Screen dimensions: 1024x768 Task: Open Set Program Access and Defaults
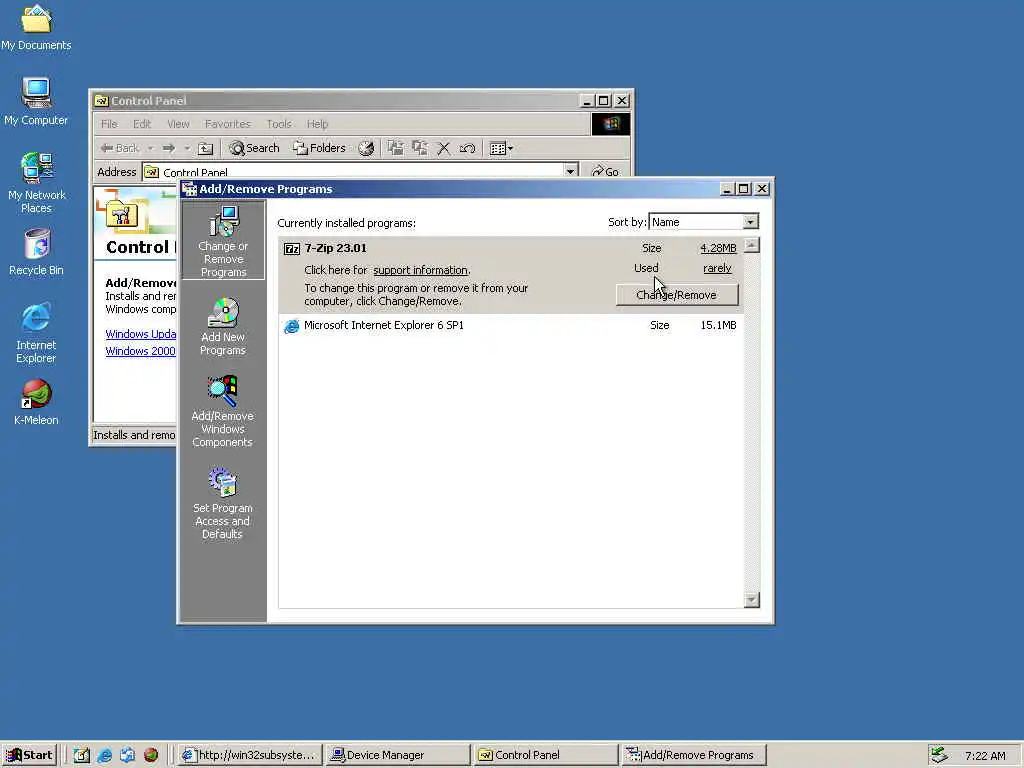pos(223,504)
